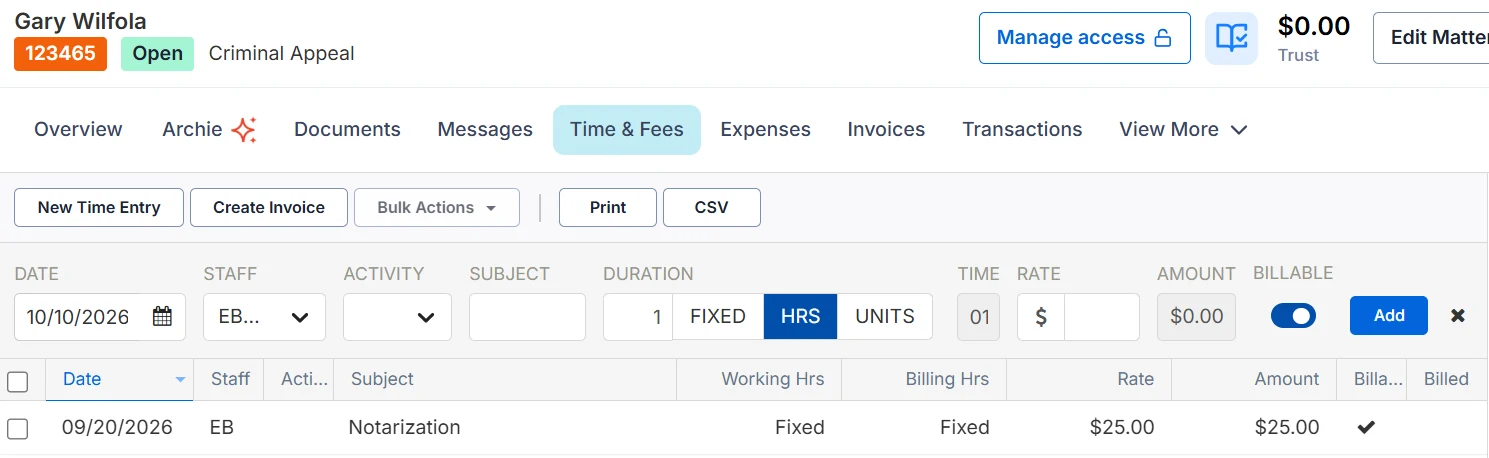Click the 09/20/2026 date cell

tap(117, 427)
